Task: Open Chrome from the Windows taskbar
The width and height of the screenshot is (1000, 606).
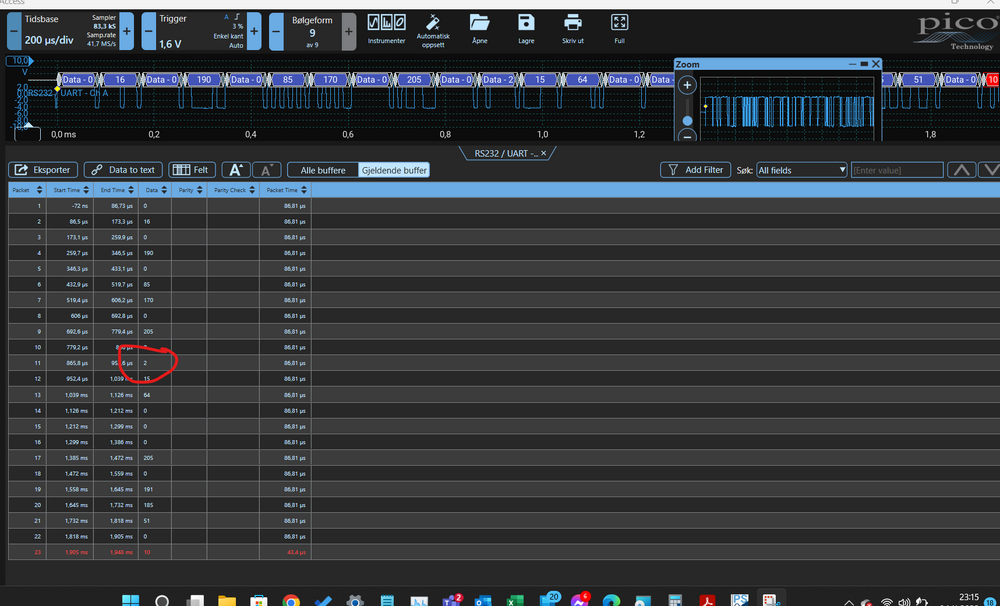Action: click(290, 601)
